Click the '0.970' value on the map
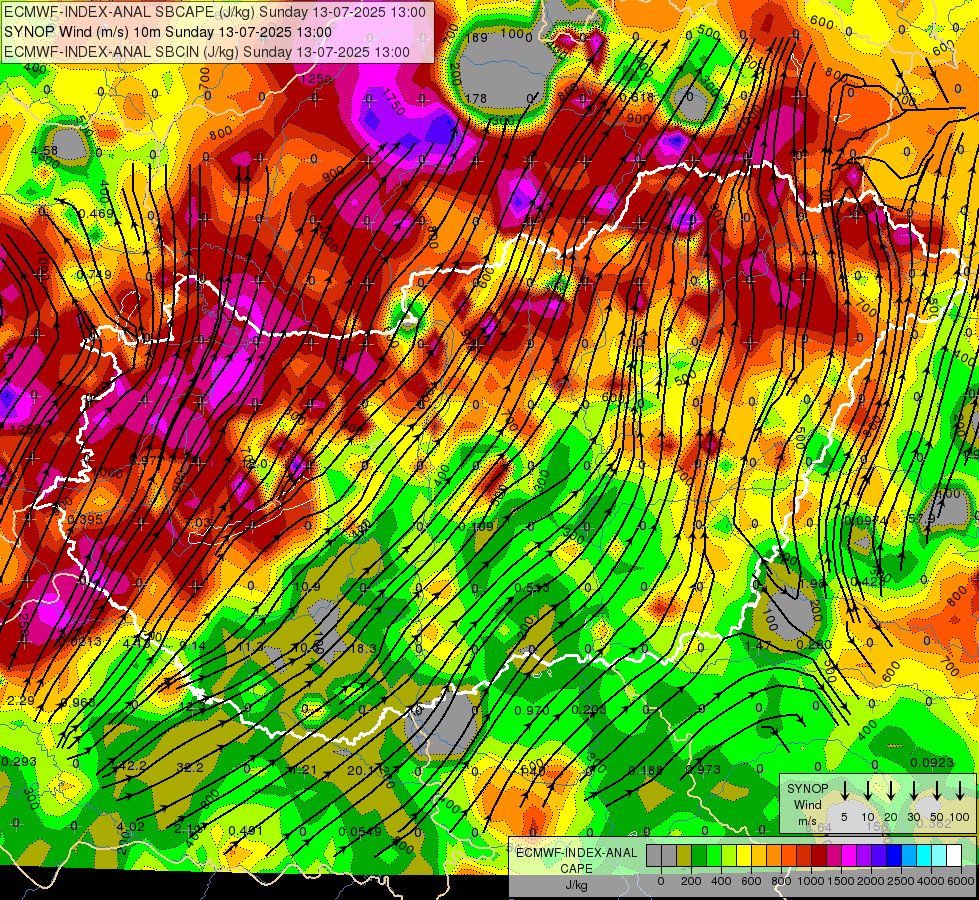 coord(532,710)
